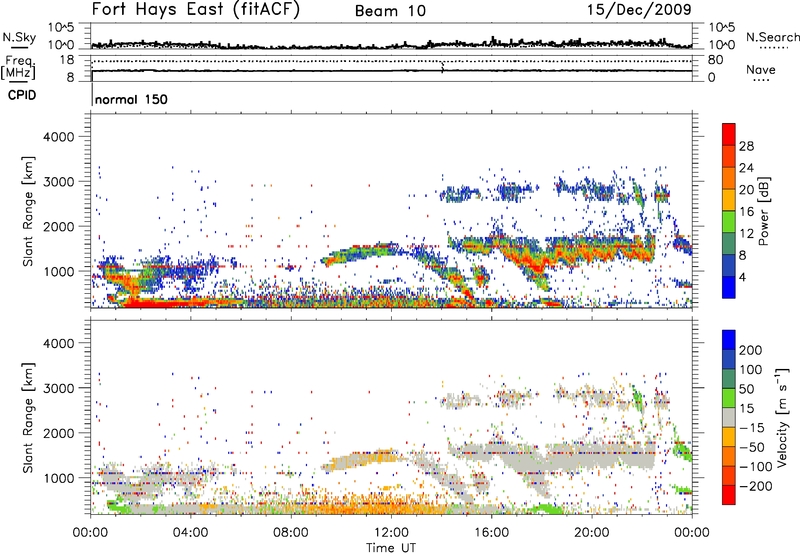Click the '04:00' time axis tick label
The width and height of the screenshot is (800, 554).
(x=191, y=533)
